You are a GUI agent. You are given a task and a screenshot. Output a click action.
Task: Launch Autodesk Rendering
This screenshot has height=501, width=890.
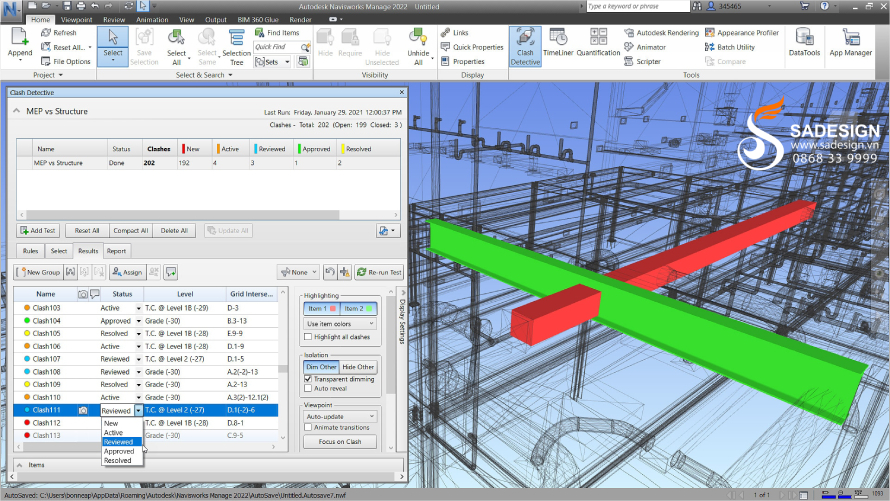pyautogui.click(x=661, y=33)
